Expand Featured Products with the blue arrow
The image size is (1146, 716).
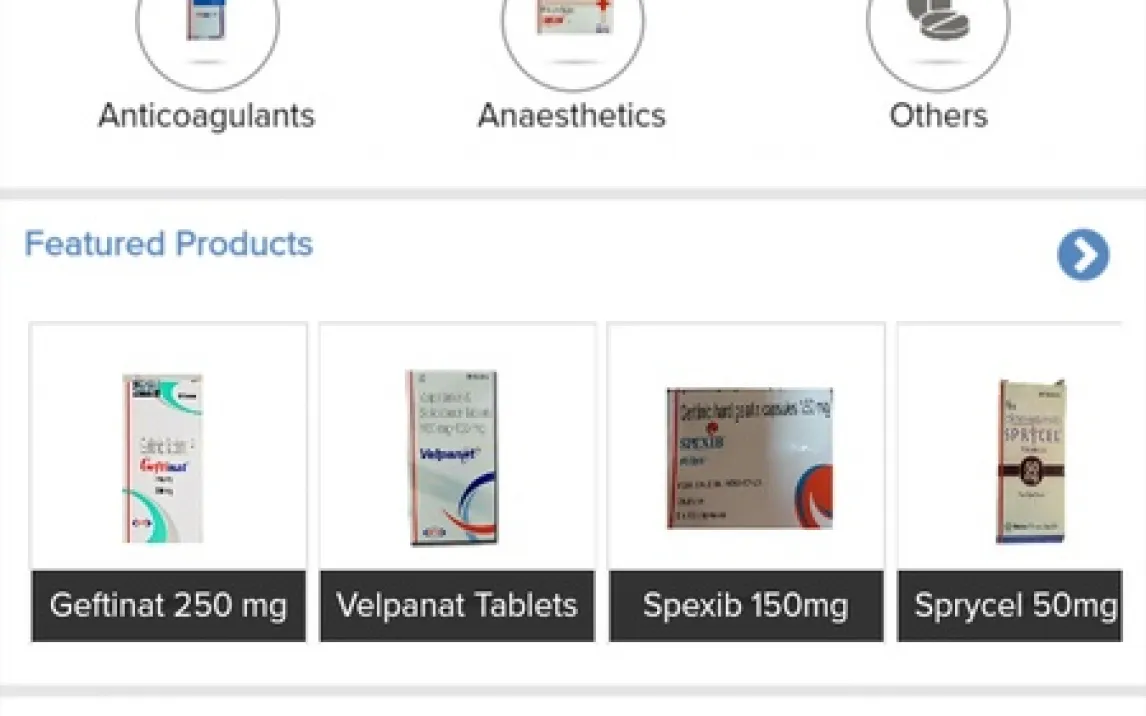(1083, 255)
